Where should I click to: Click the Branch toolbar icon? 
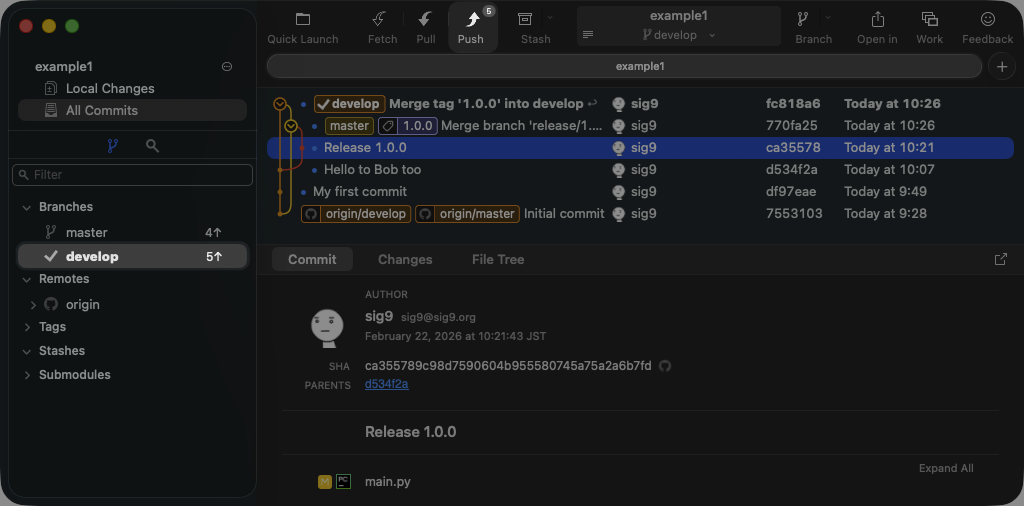click(803, 20)
